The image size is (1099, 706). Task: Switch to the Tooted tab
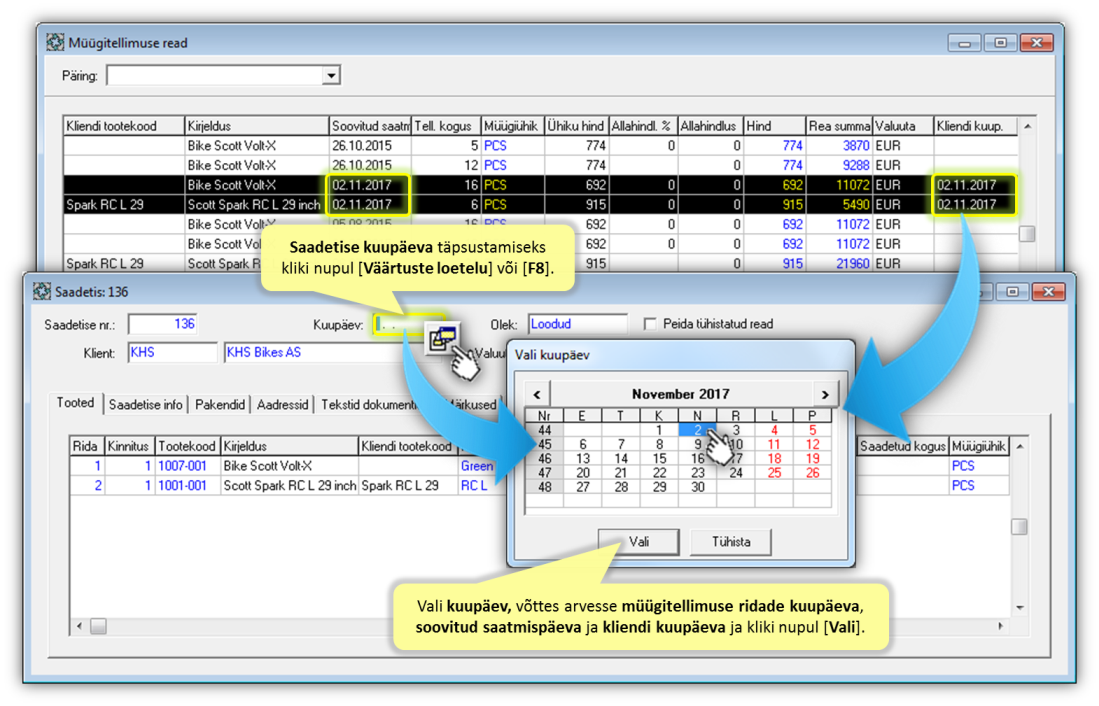75,403
